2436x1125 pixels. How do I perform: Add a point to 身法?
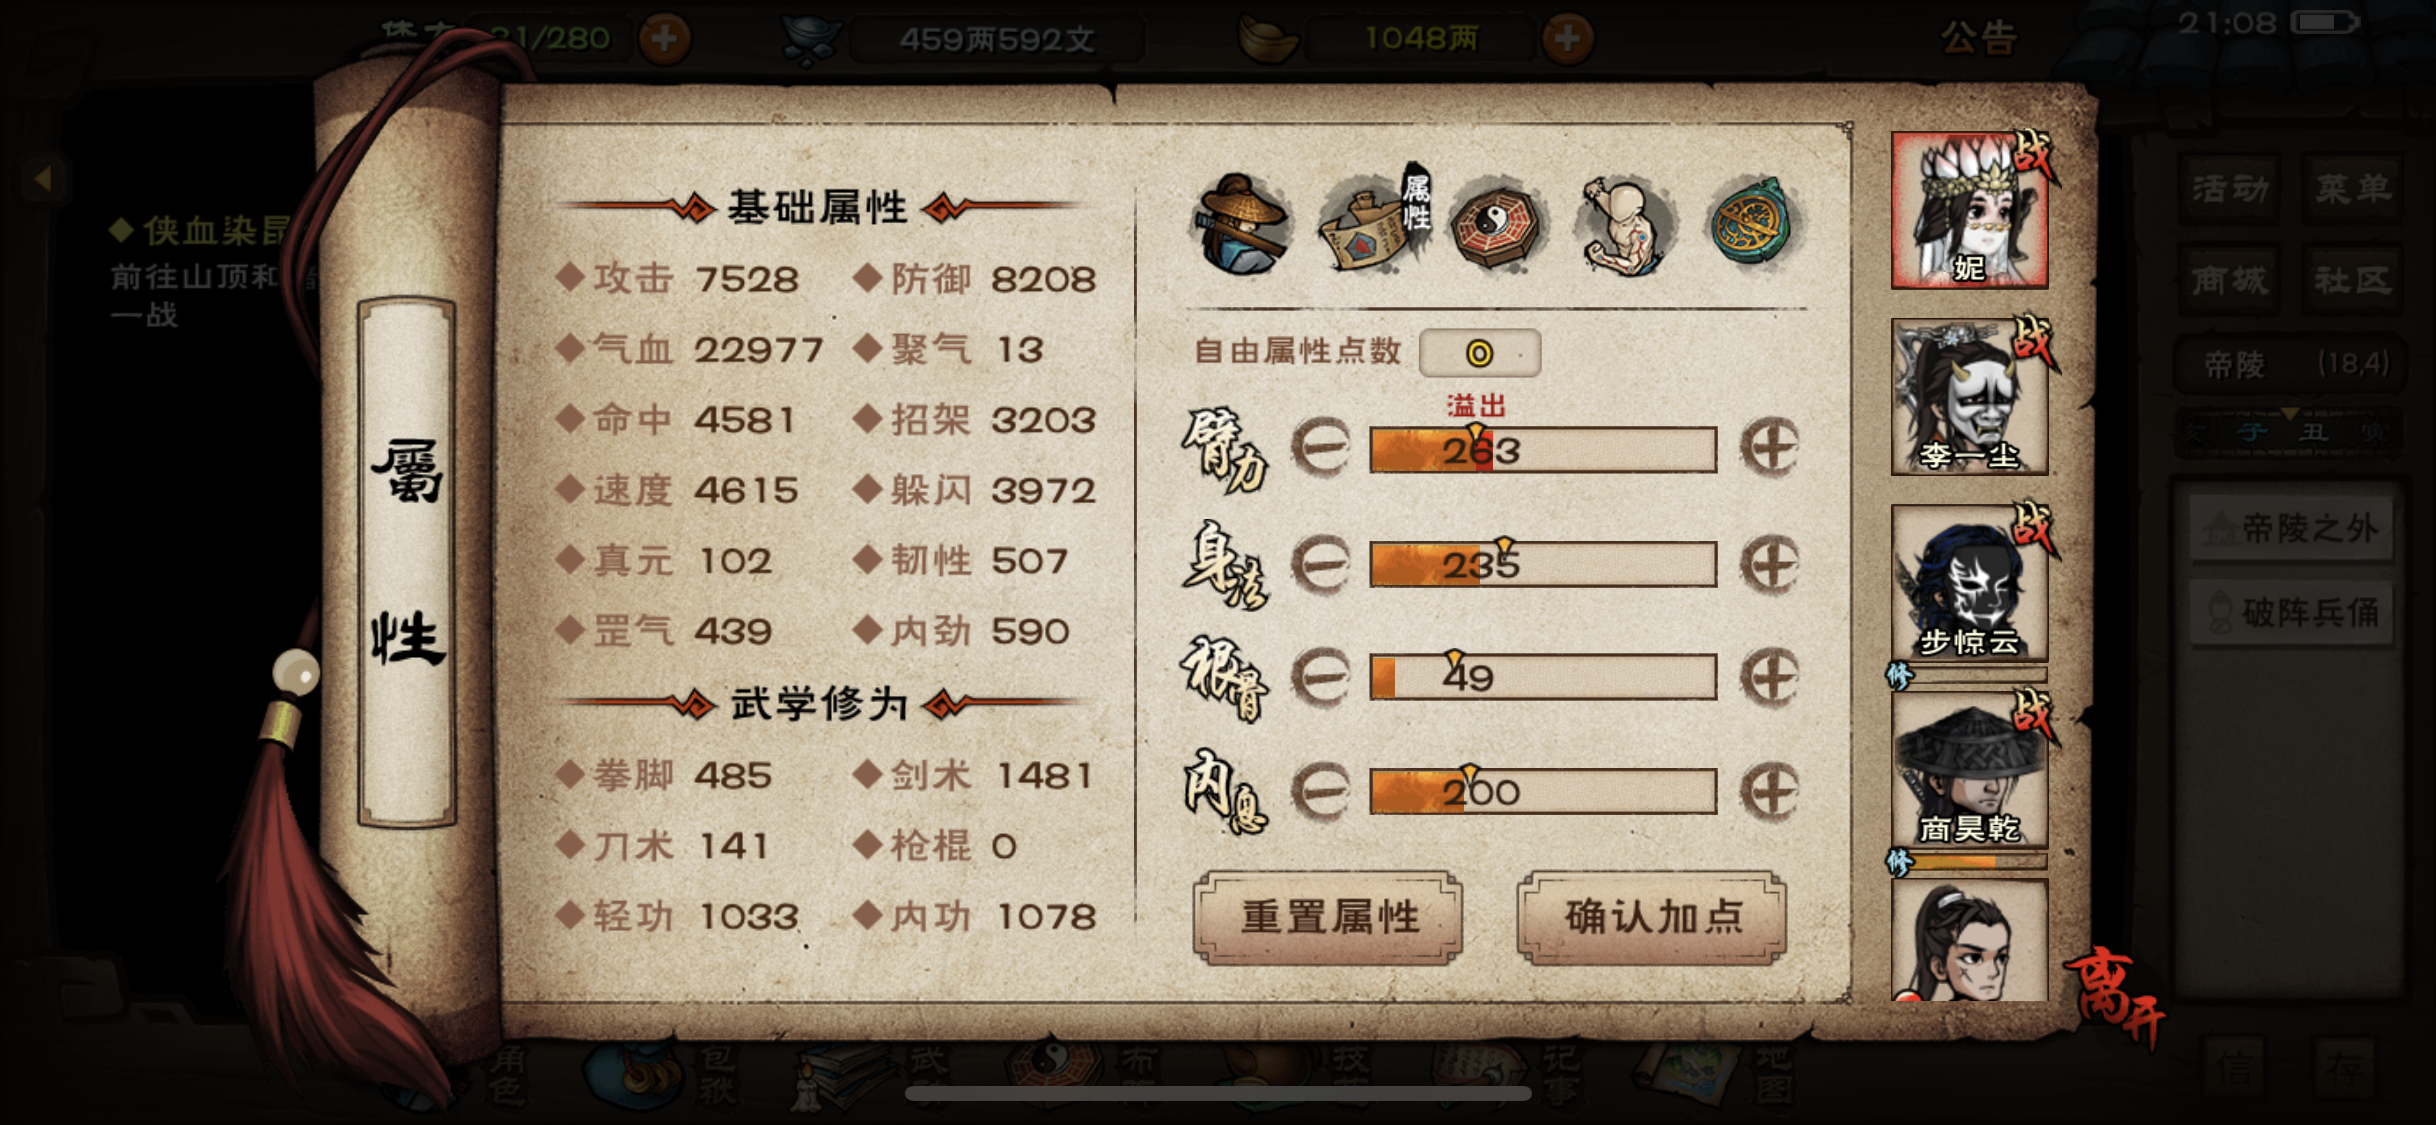coord(1770,563)
